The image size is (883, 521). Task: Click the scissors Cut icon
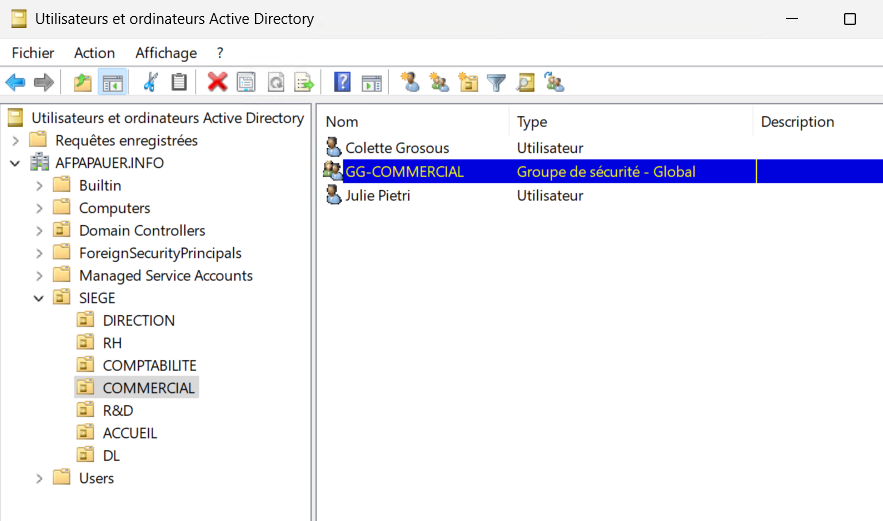coord(151,83)
